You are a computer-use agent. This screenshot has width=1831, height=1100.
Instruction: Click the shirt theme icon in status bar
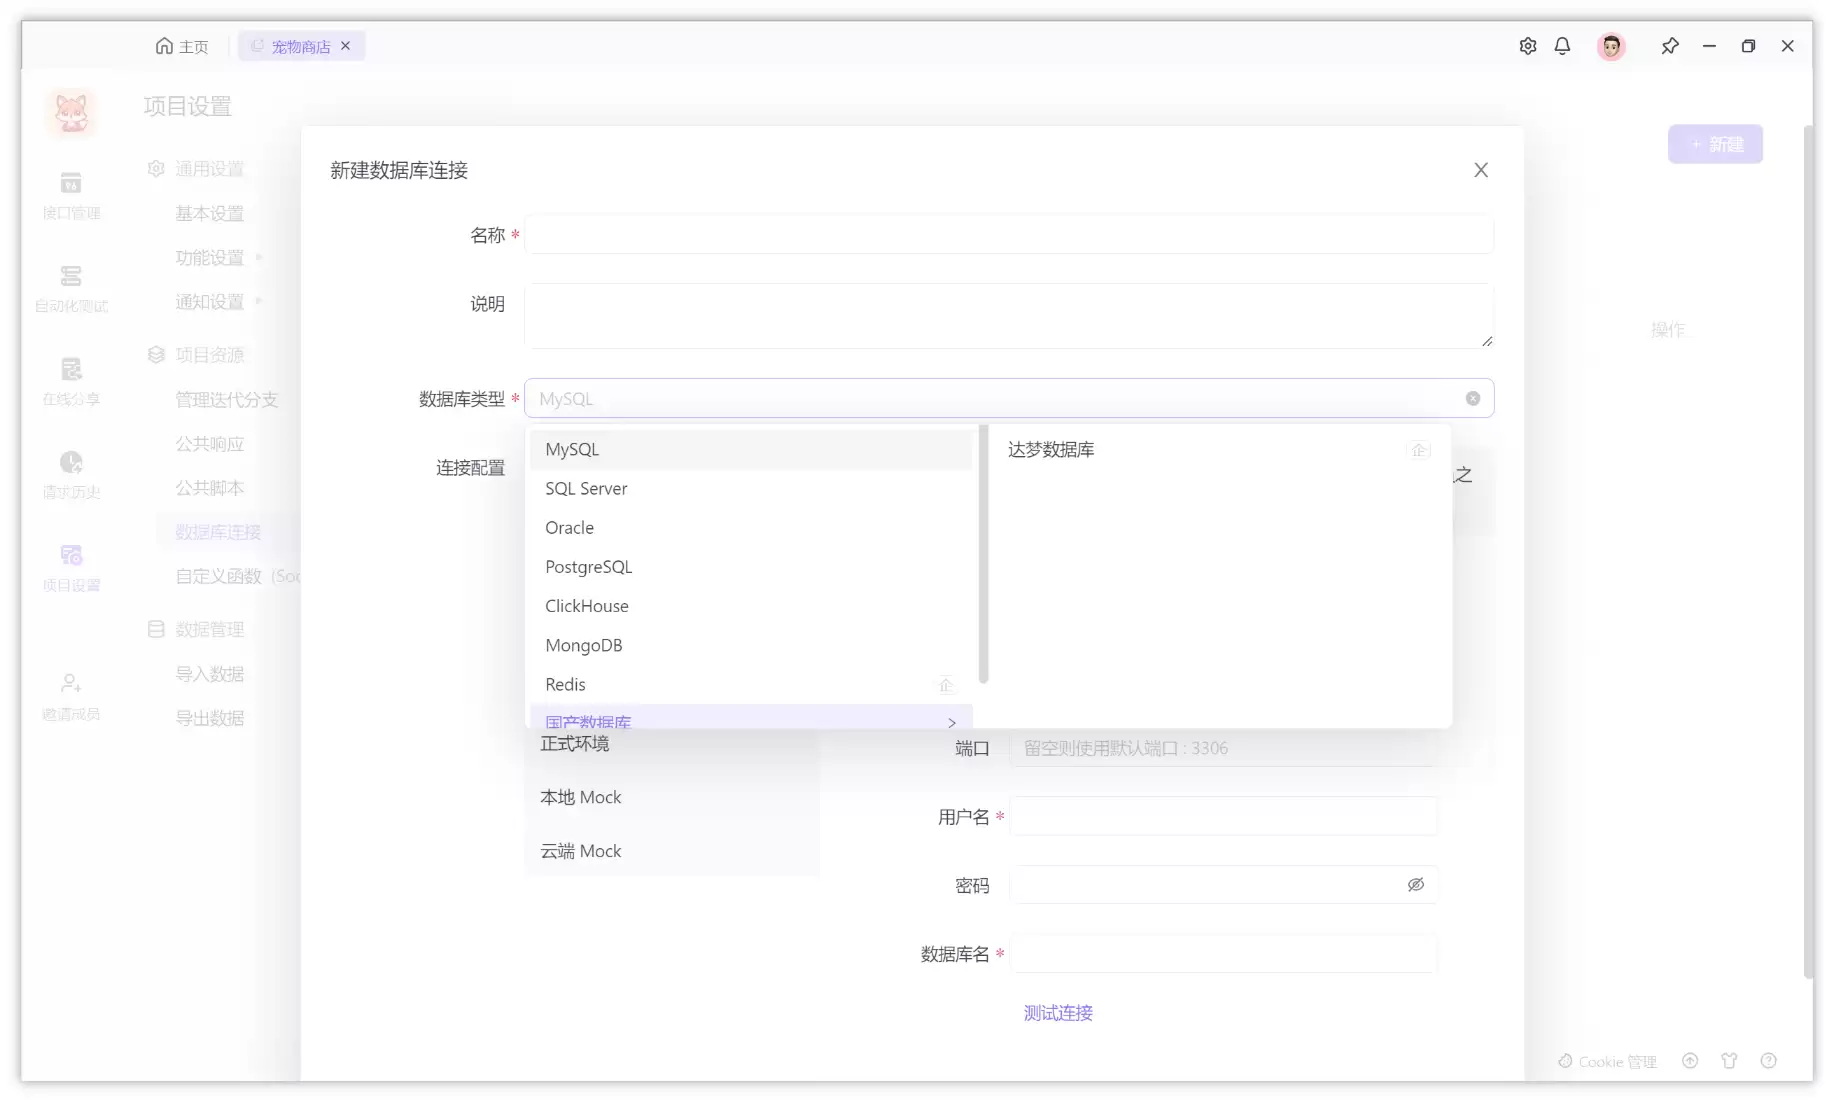[x=1729, y=1061]
